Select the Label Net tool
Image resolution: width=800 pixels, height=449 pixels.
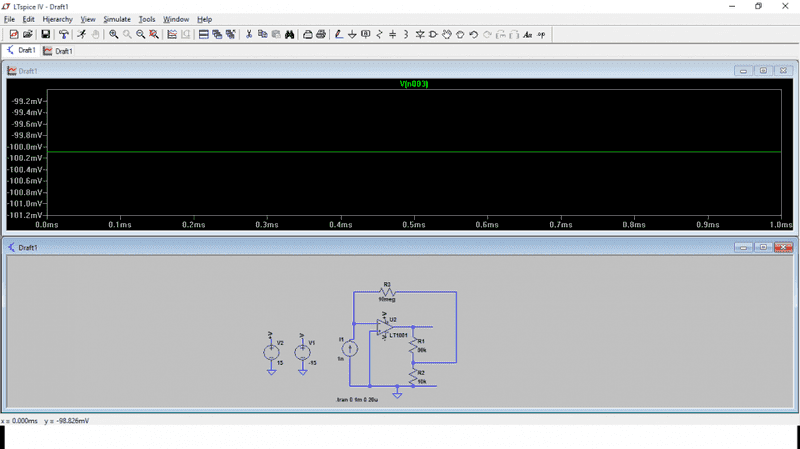pos(366,34)
